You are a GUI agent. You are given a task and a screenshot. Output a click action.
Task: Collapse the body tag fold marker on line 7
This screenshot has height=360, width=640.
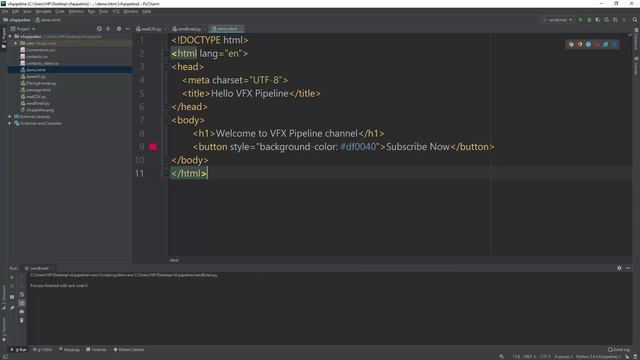167,120
